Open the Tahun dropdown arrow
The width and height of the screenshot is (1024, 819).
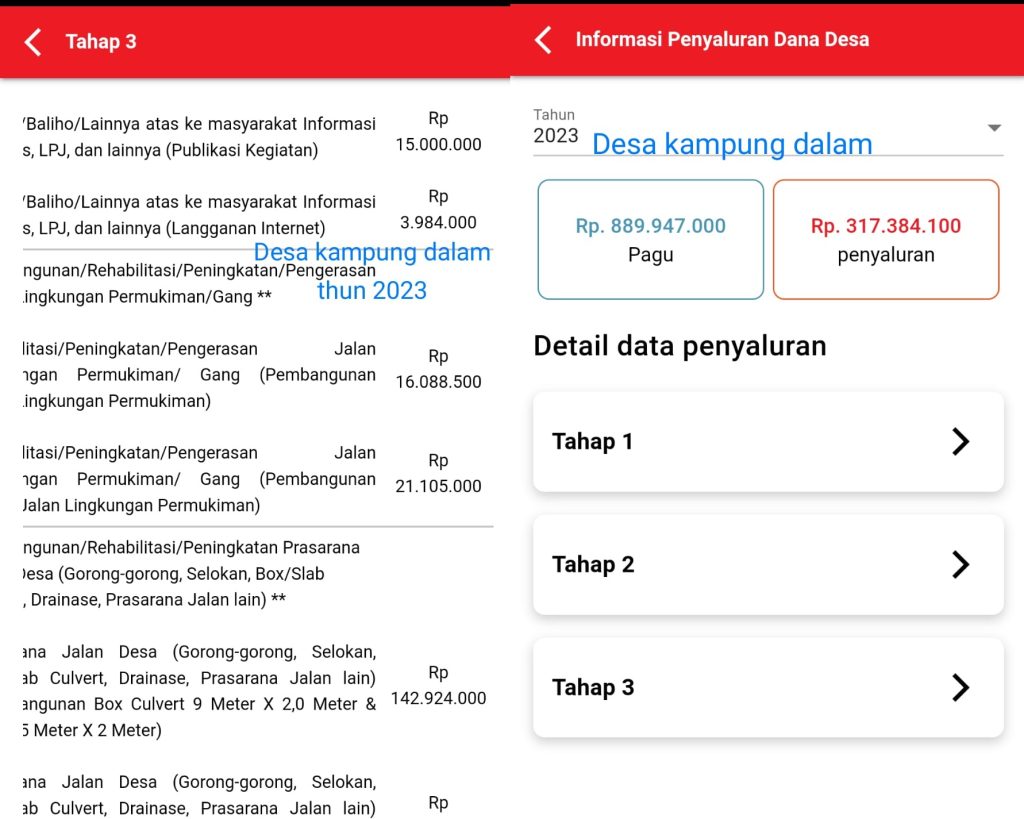tap(993, 128)
